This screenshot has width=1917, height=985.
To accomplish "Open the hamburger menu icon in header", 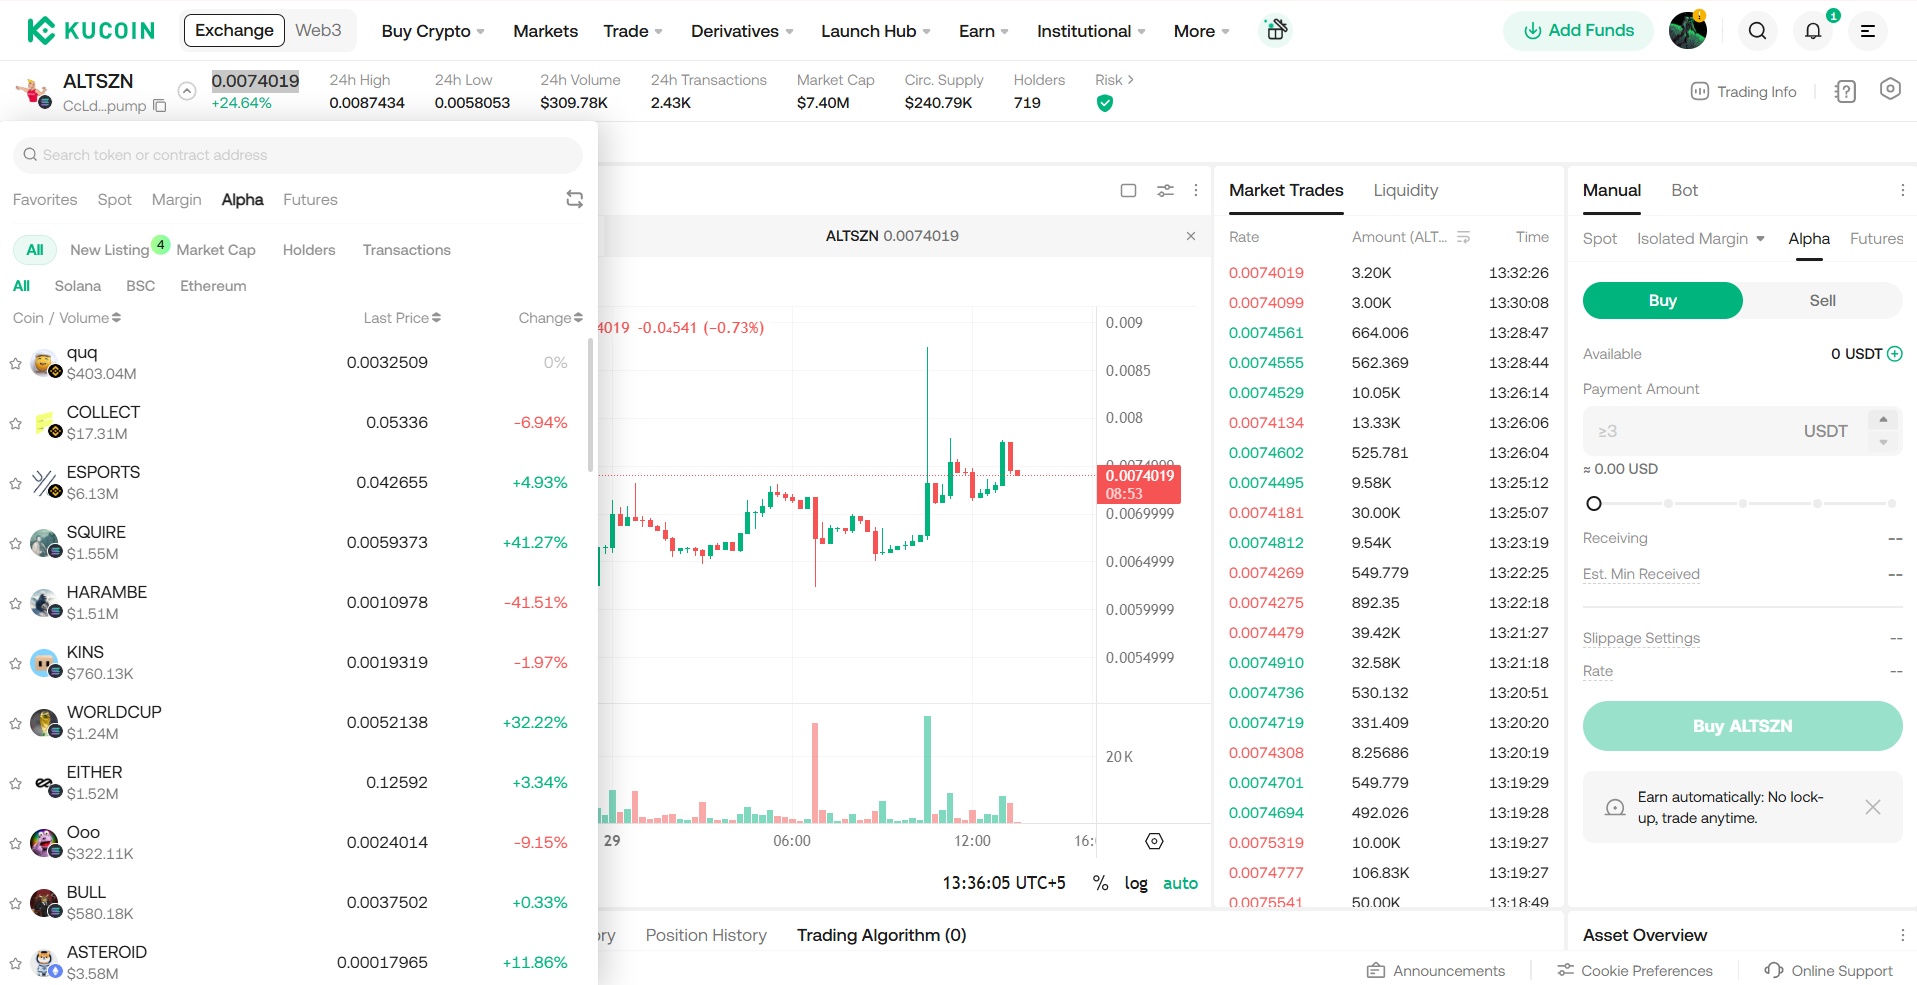I will (1867, 31).
